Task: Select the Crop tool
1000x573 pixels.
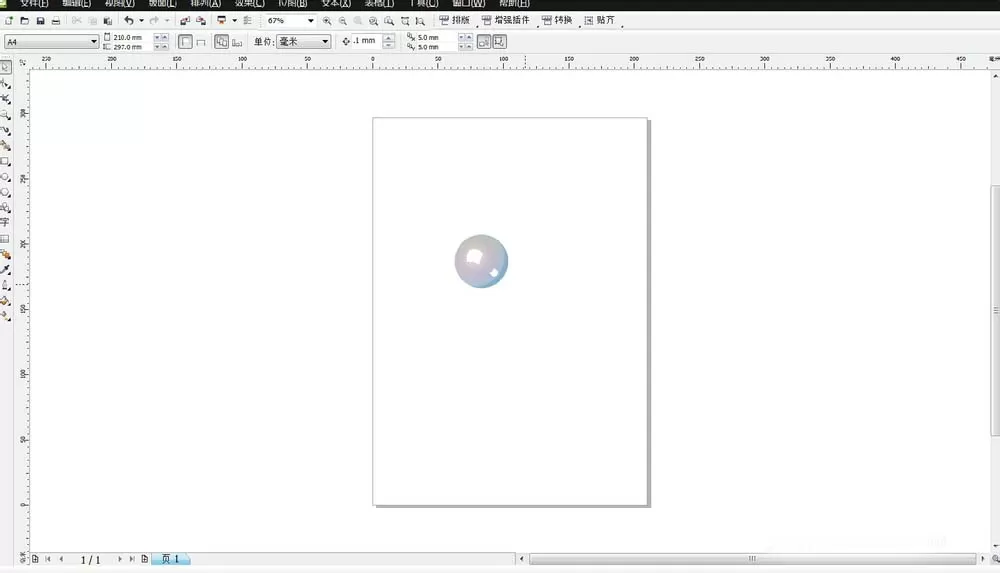Action: [6, 99]
